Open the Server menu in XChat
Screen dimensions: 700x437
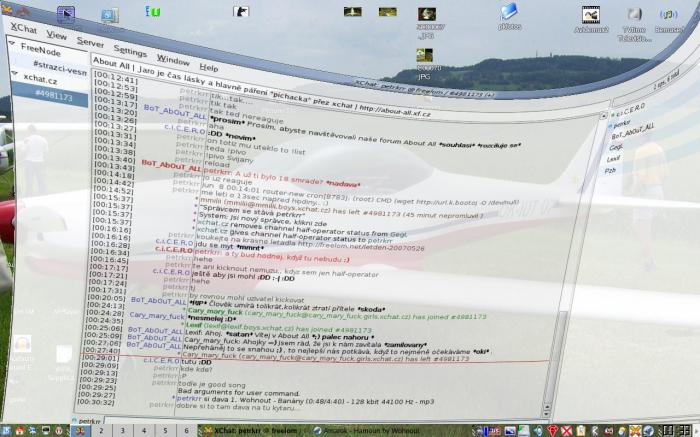[x=90, y=42]
